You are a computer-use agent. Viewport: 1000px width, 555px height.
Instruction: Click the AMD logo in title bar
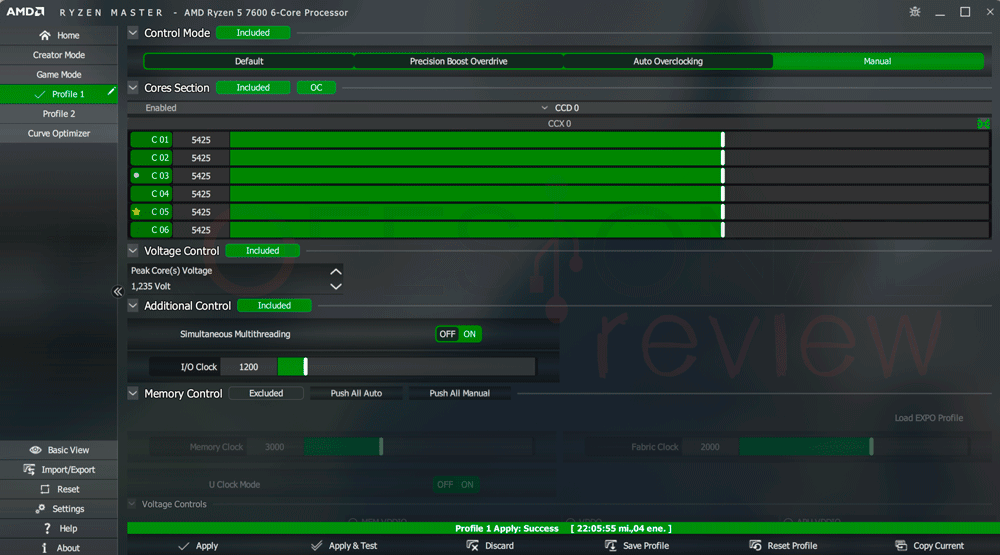tap(26, 12)
